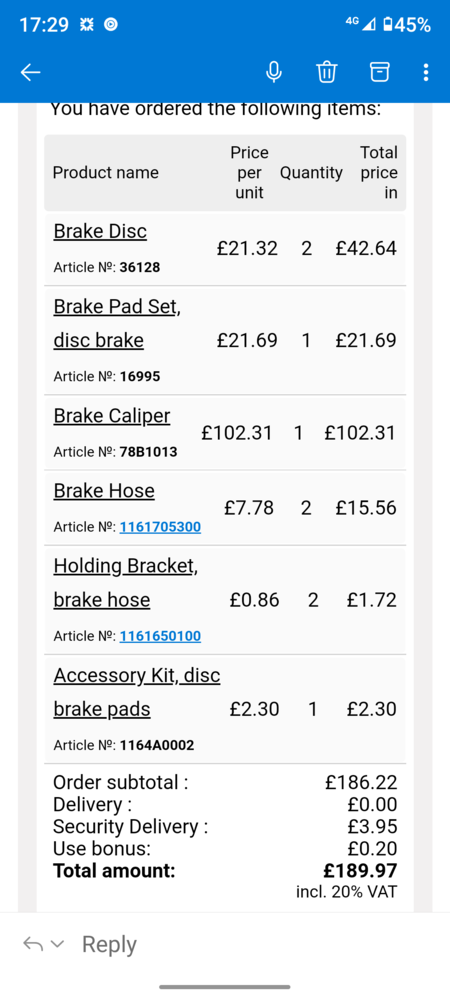Tap the microphone dictation icon

point(274,73)
